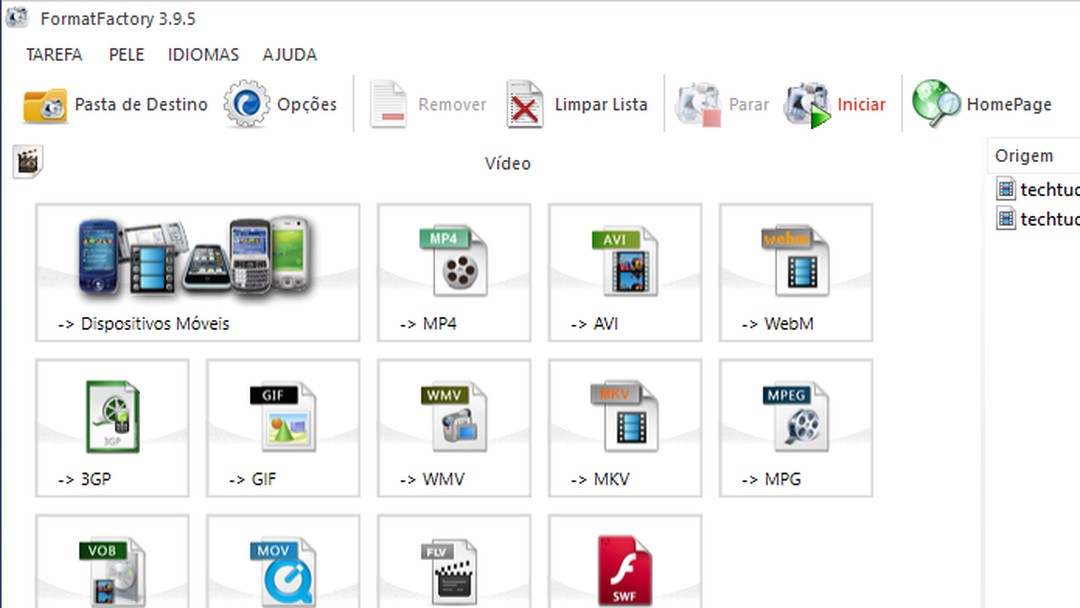The height and width of the screenshot is (608, 1080).
Task: Open the TAREFA menu
Action: pos(54,54)
